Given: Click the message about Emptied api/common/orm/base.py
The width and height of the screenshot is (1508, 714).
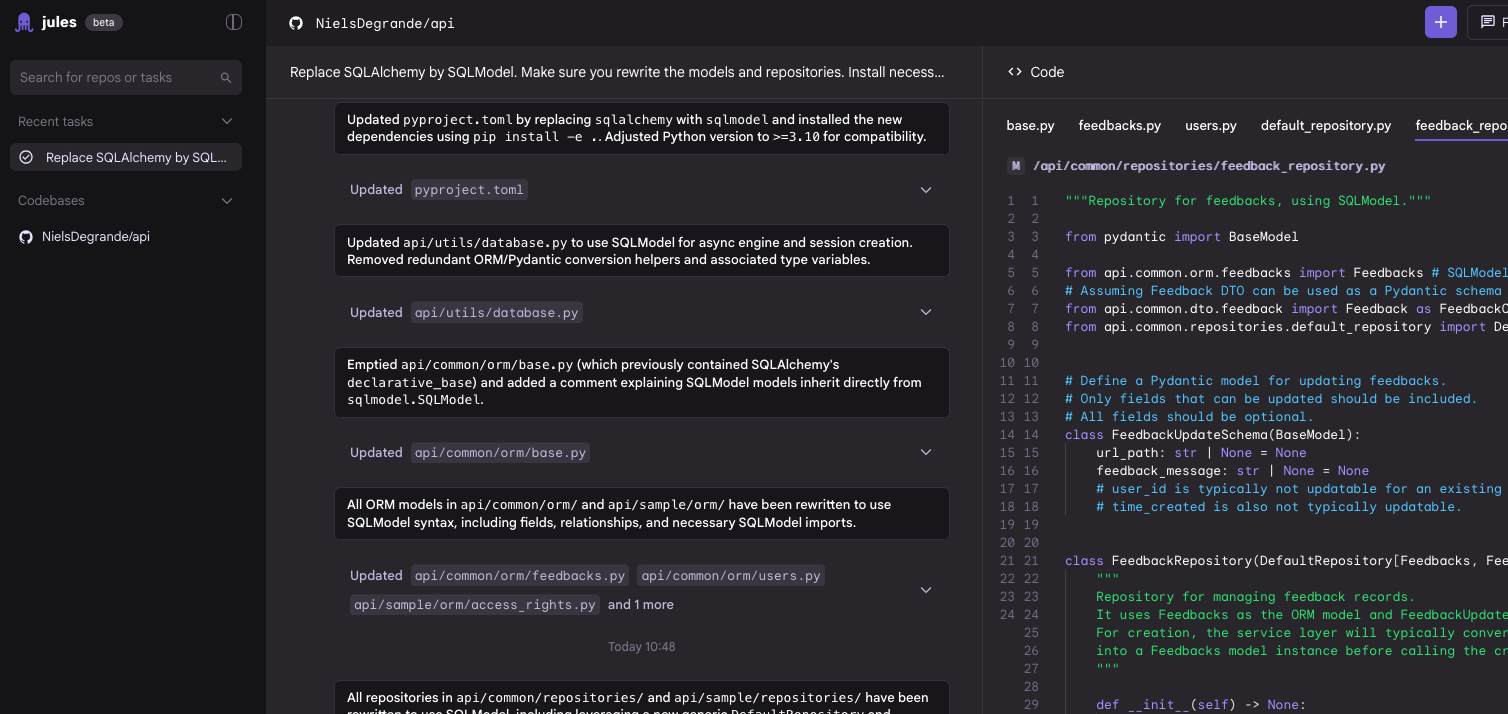Looking at the screenshot, I should tap(641, 382).
